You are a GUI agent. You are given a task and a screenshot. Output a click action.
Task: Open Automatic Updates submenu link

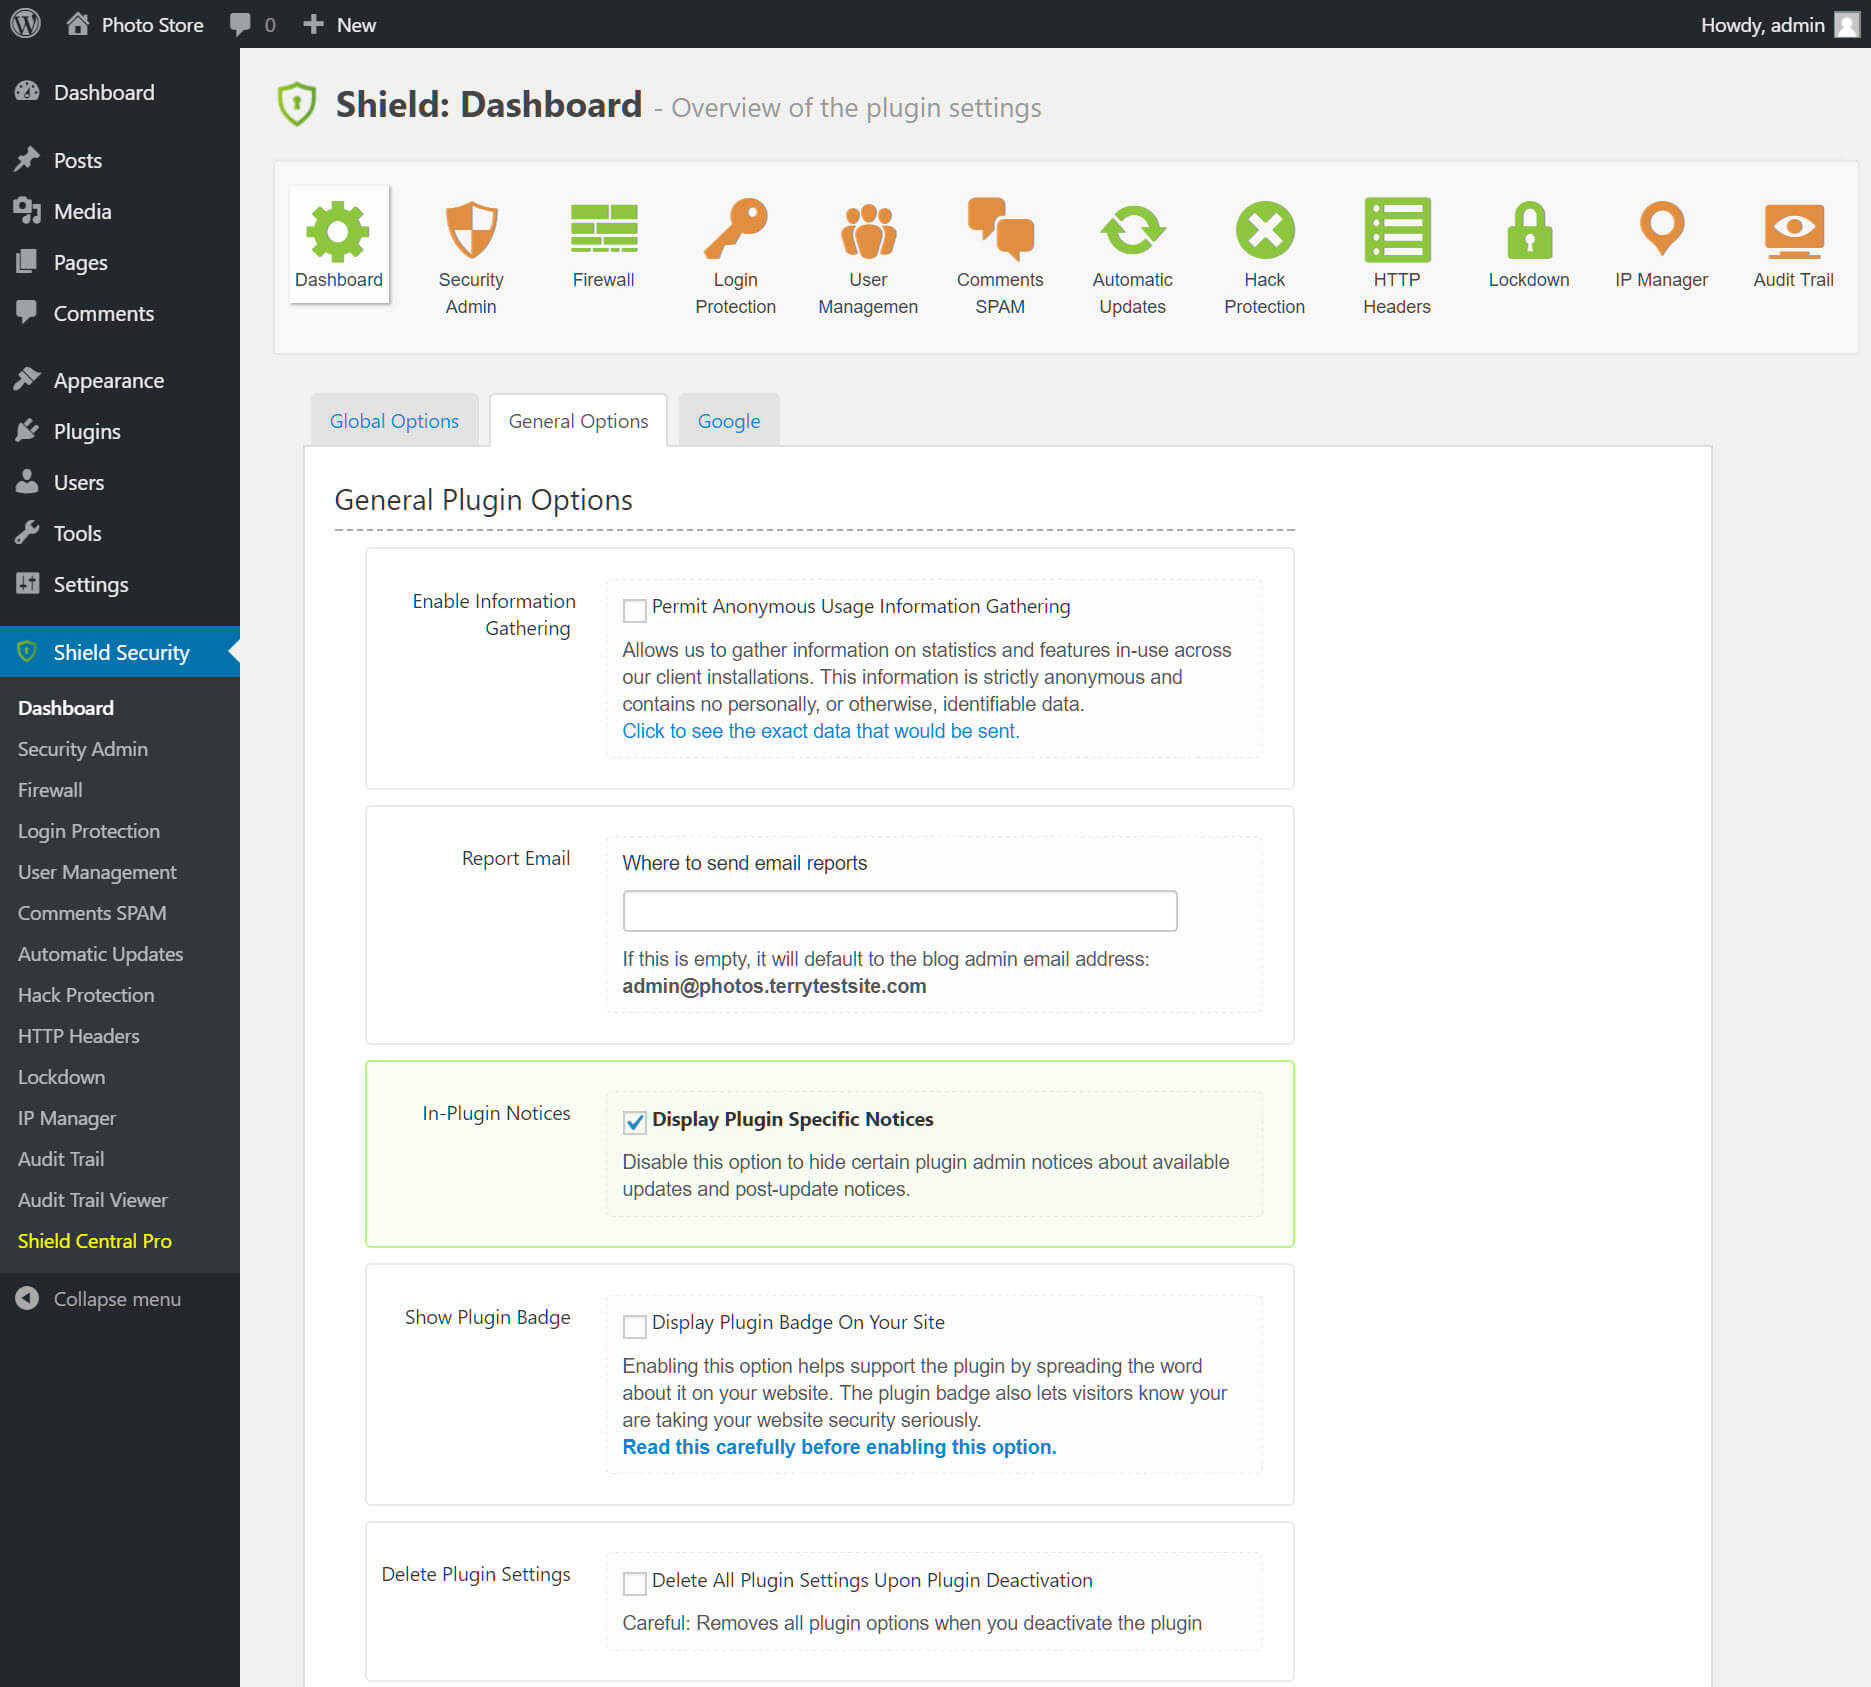click(100, 954)
